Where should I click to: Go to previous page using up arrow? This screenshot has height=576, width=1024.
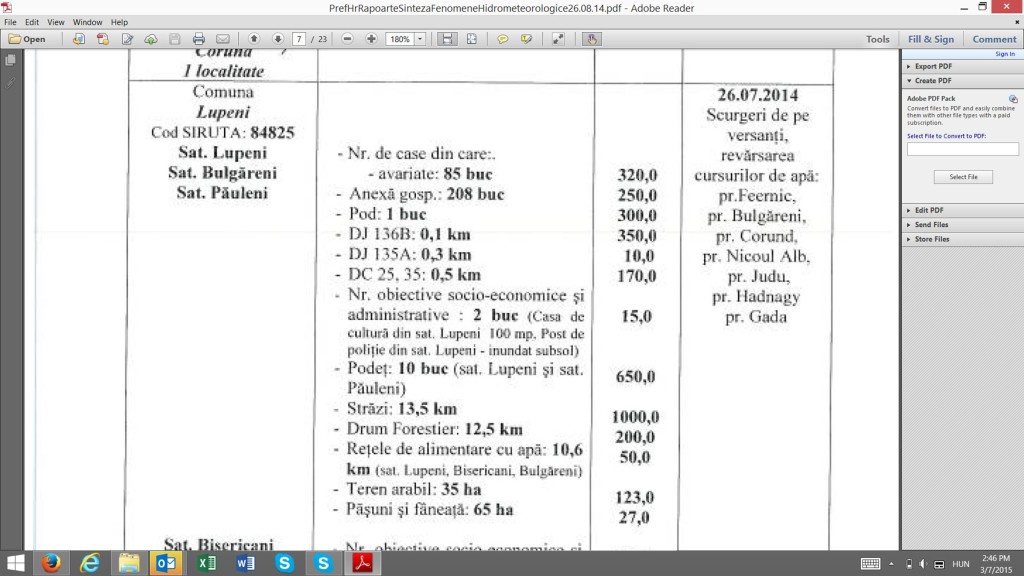point(254,39)
